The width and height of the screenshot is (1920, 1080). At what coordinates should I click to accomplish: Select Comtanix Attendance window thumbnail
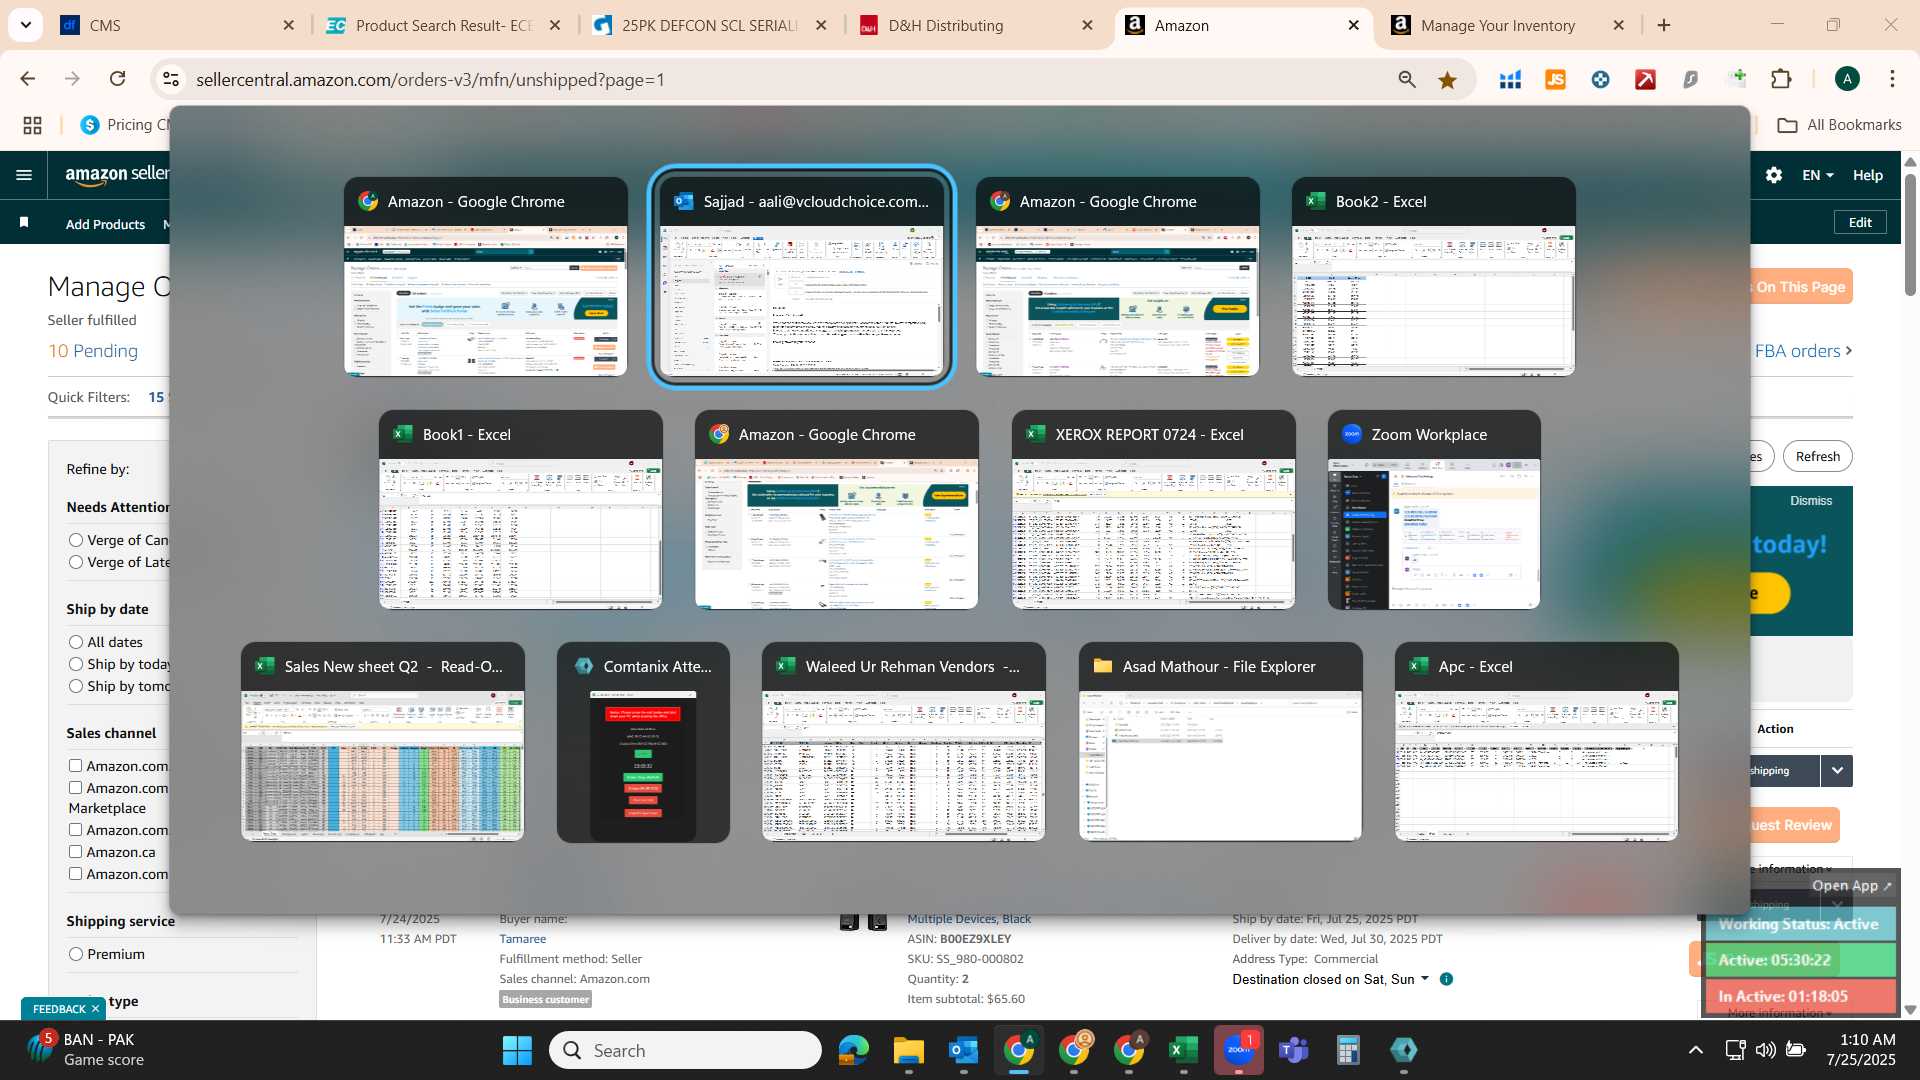point(643,742)
